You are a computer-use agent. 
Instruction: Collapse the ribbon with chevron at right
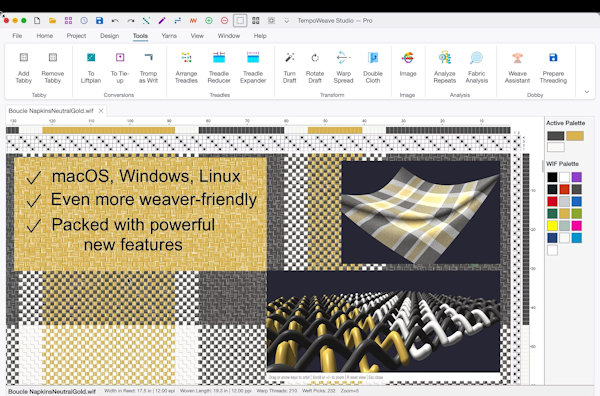(x=587, y=92)
